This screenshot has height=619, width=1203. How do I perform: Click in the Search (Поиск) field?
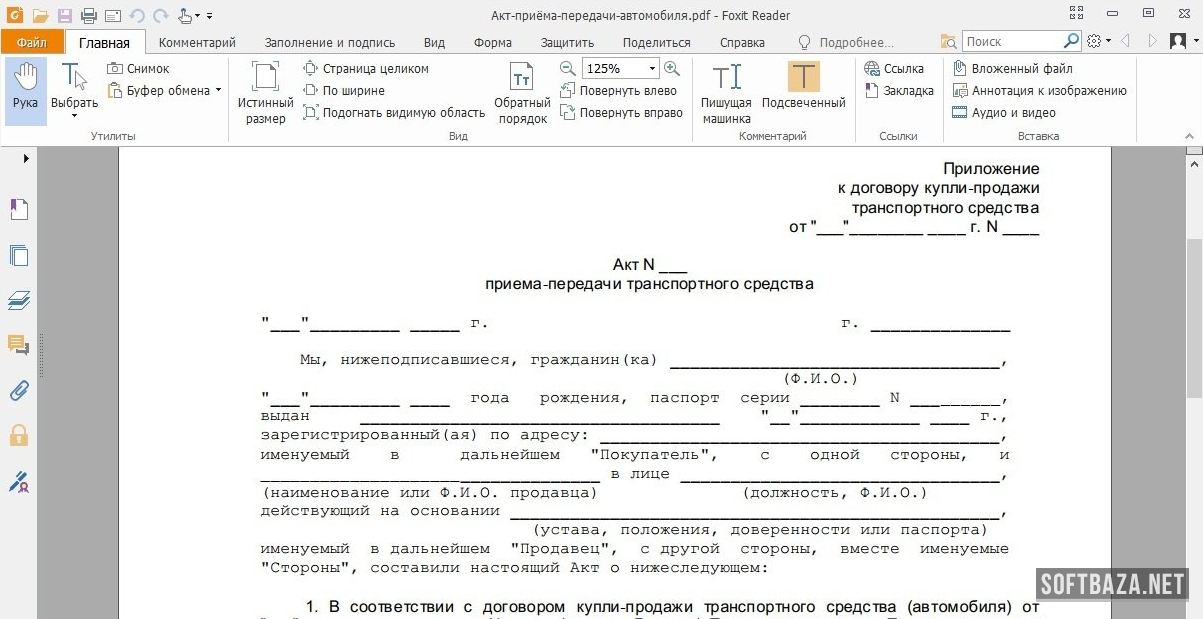tap(1010, 42)
